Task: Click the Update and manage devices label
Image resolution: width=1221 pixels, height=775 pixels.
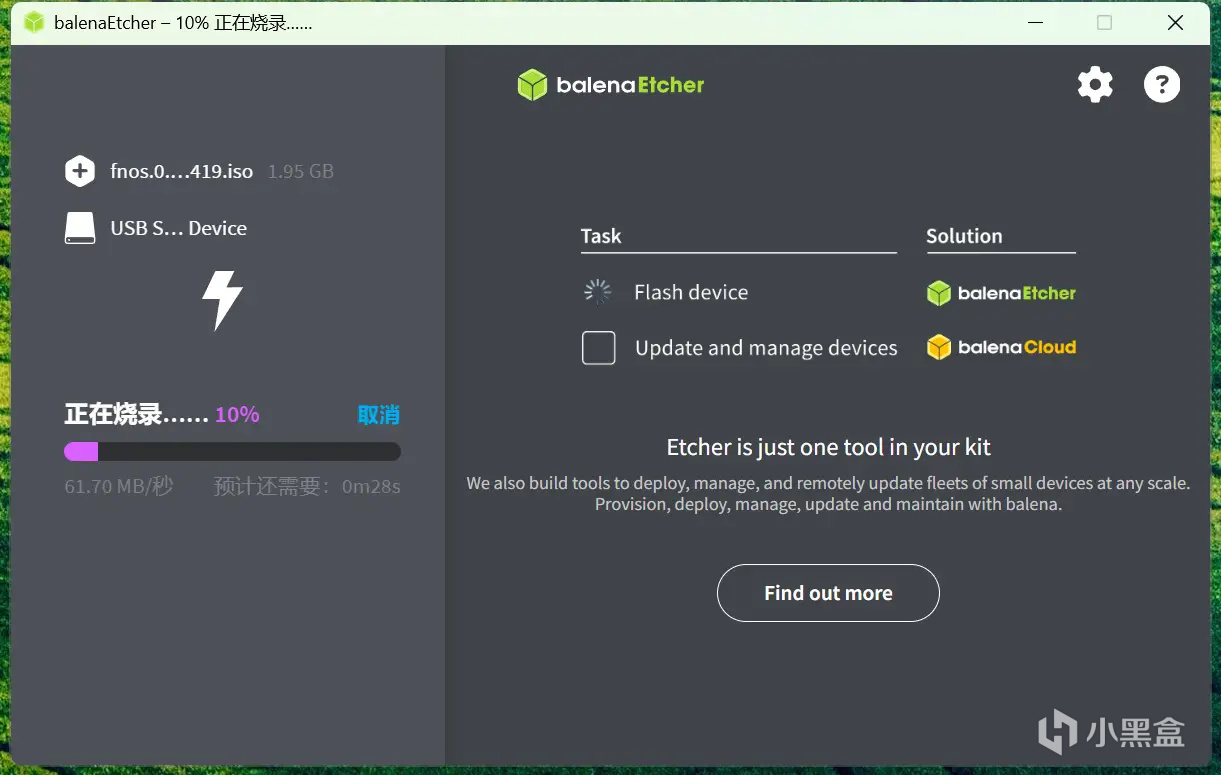Action: [766, 348]
